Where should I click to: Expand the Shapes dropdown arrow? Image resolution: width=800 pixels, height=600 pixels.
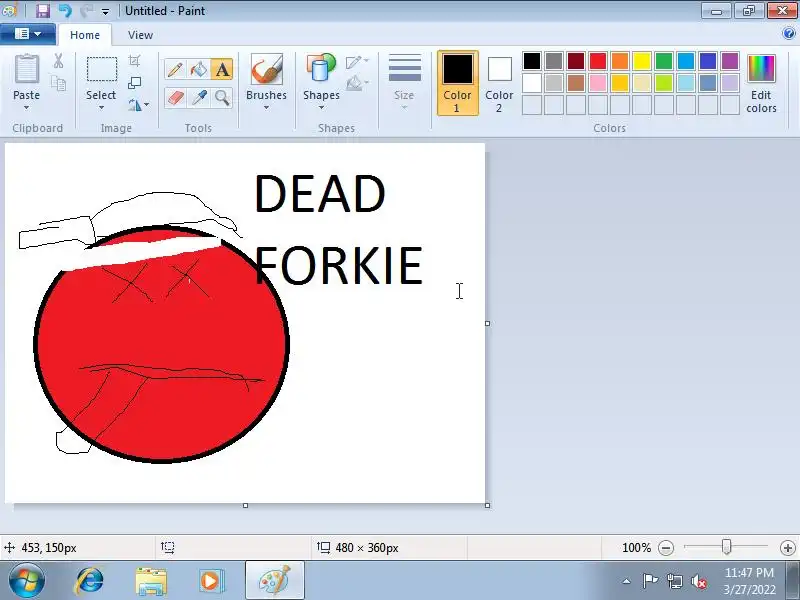click(321, 108)
